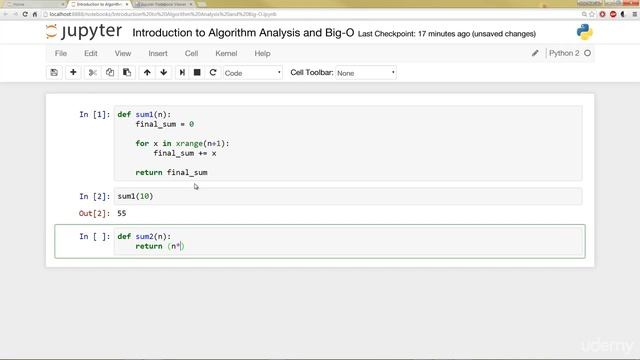Run cell and select next

(x=182, y=73)
